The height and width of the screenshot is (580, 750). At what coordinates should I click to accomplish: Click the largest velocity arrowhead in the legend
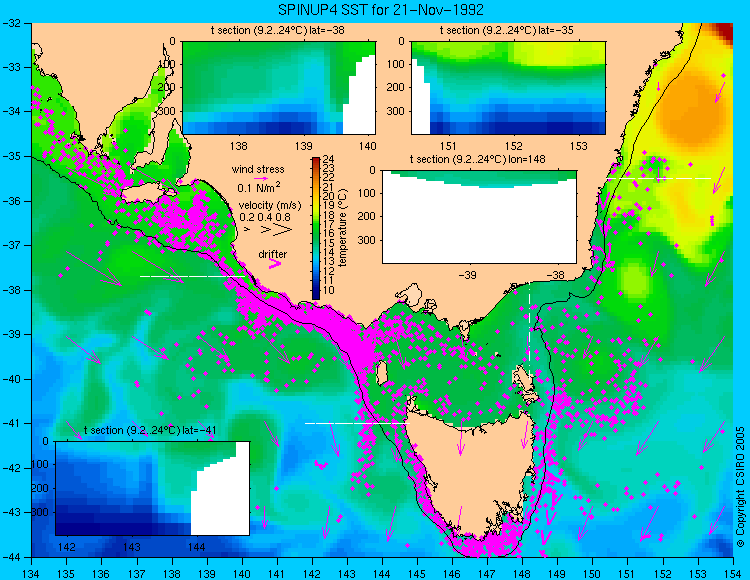coord(282,230)
